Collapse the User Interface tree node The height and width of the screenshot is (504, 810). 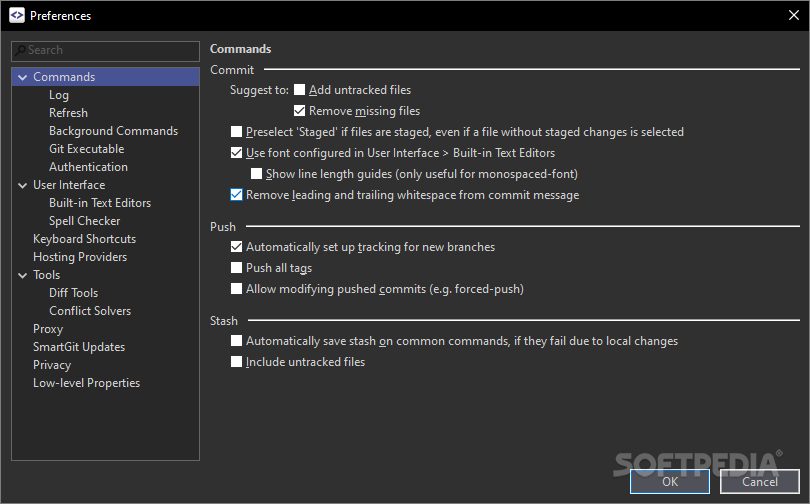tap(22, 185)
